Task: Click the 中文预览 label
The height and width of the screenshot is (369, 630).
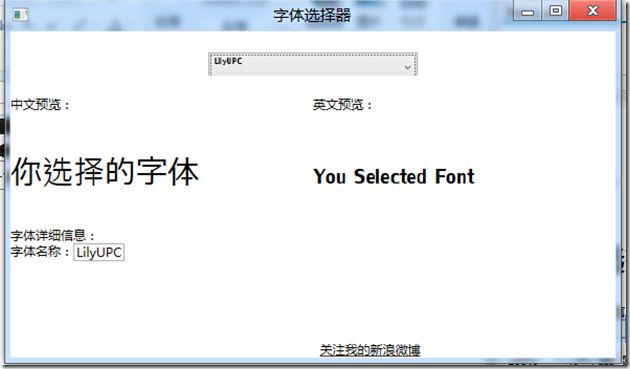Action: (x=40, y=105)
